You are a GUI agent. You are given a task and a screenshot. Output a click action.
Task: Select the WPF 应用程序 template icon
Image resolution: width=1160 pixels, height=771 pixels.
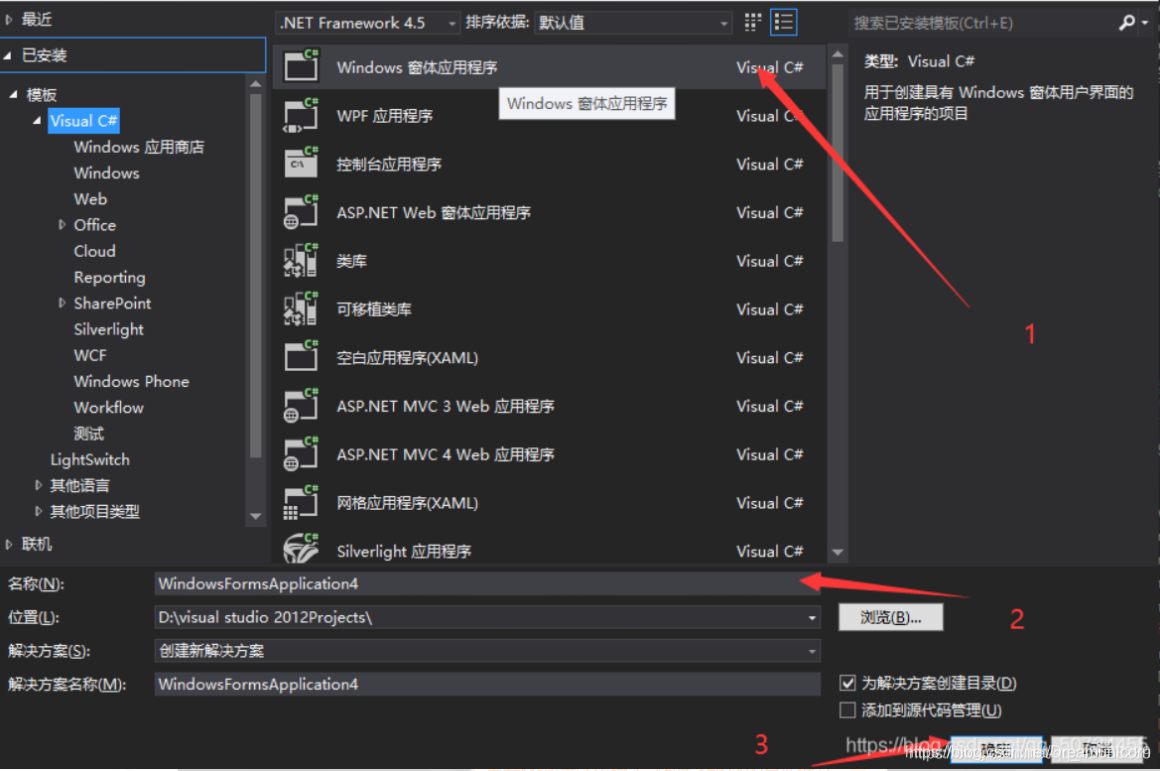pos(301,115)
